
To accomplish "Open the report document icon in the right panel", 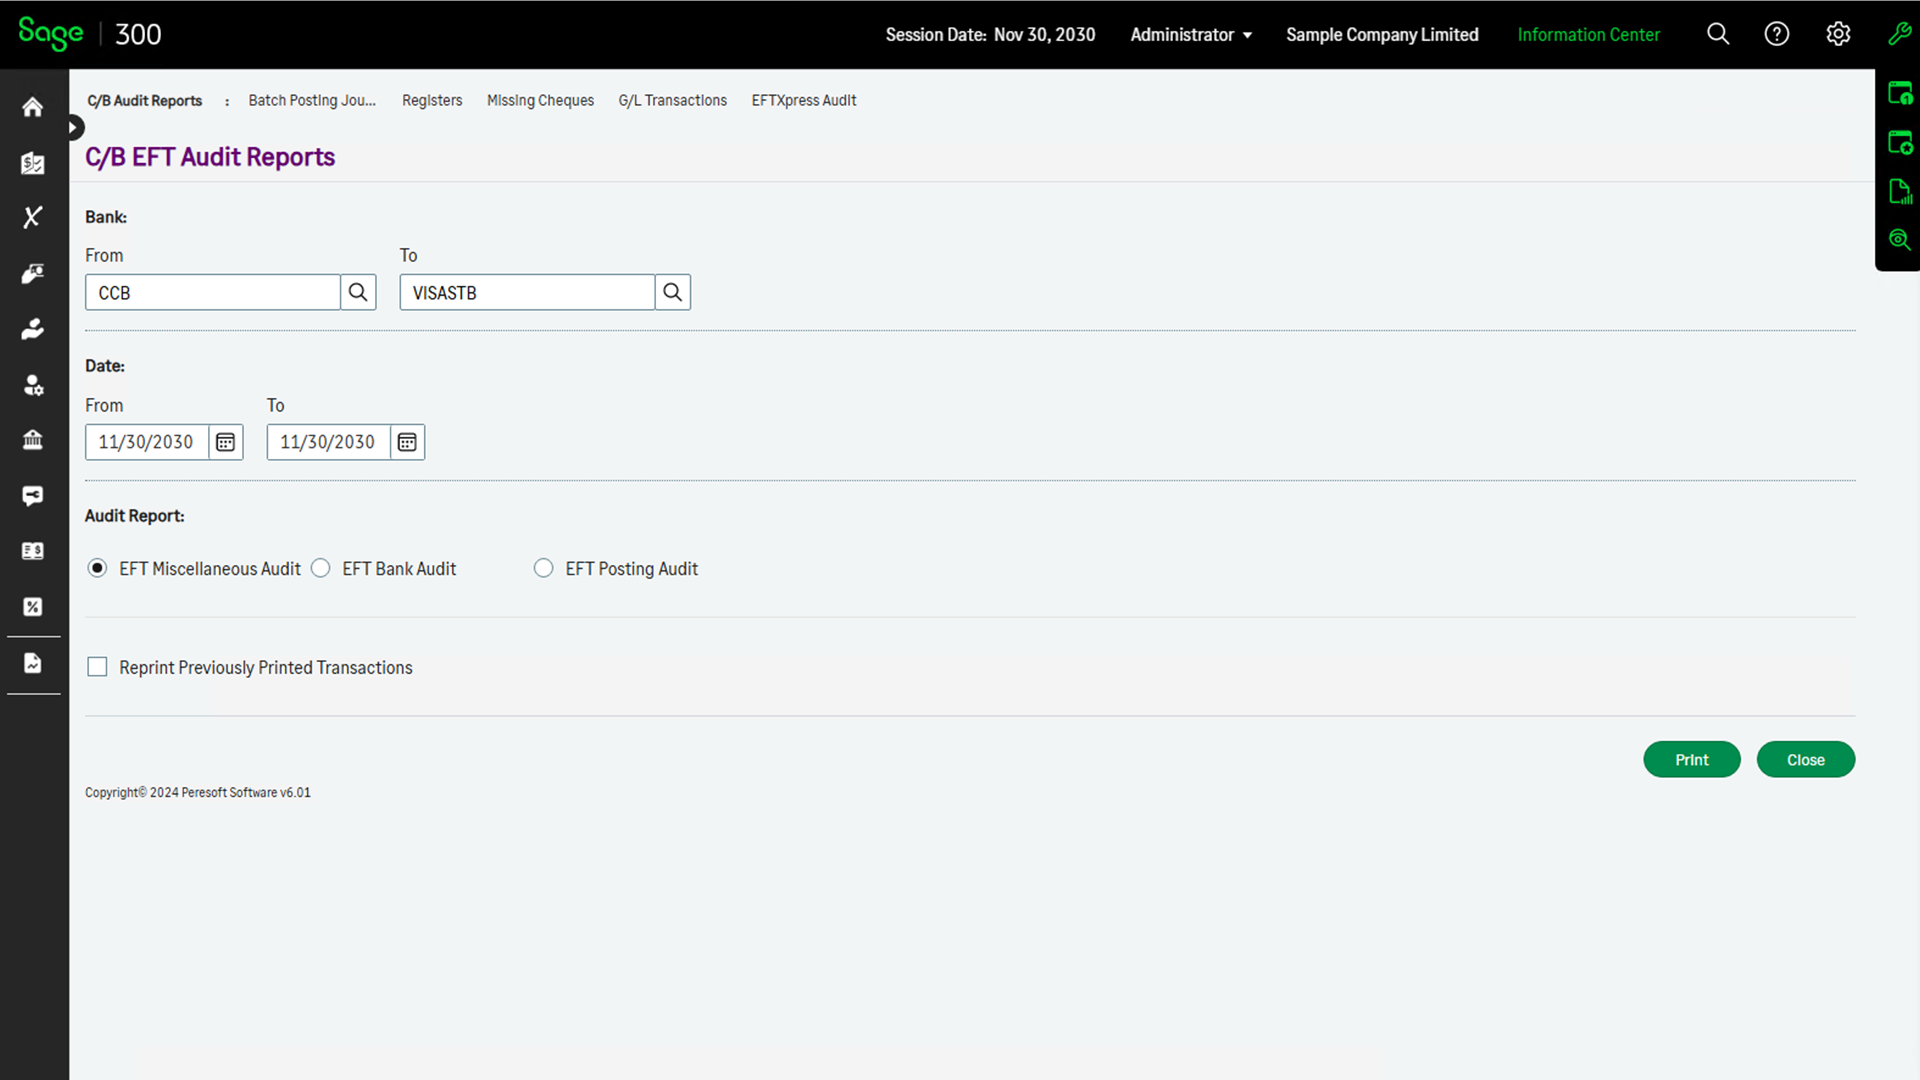I will [1899, 191].
